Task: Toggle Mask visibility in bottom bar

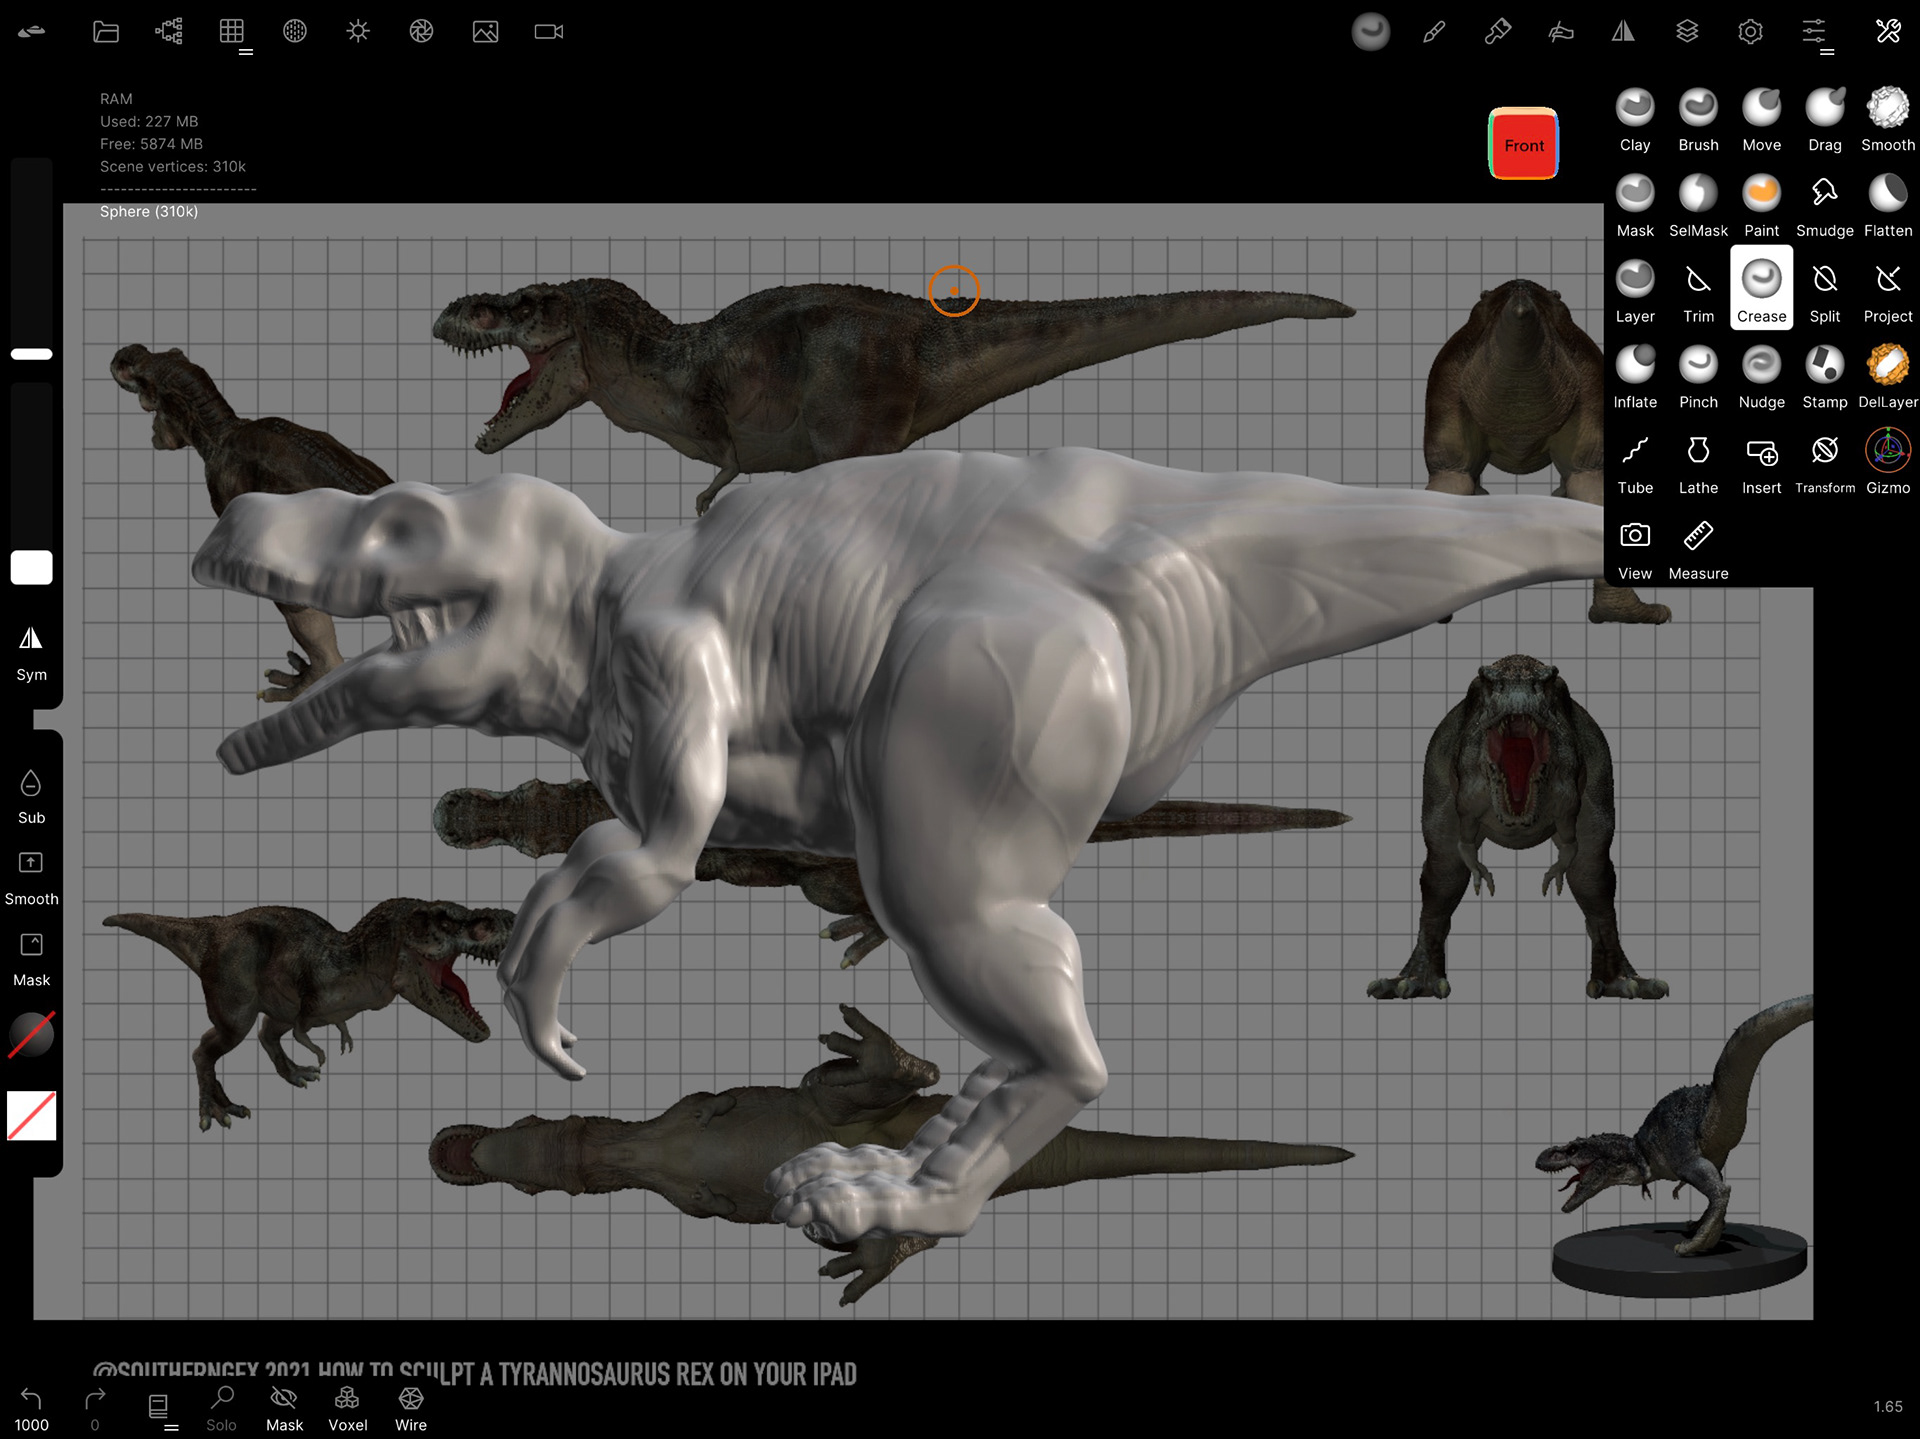Action: [x=284, y=1409]
